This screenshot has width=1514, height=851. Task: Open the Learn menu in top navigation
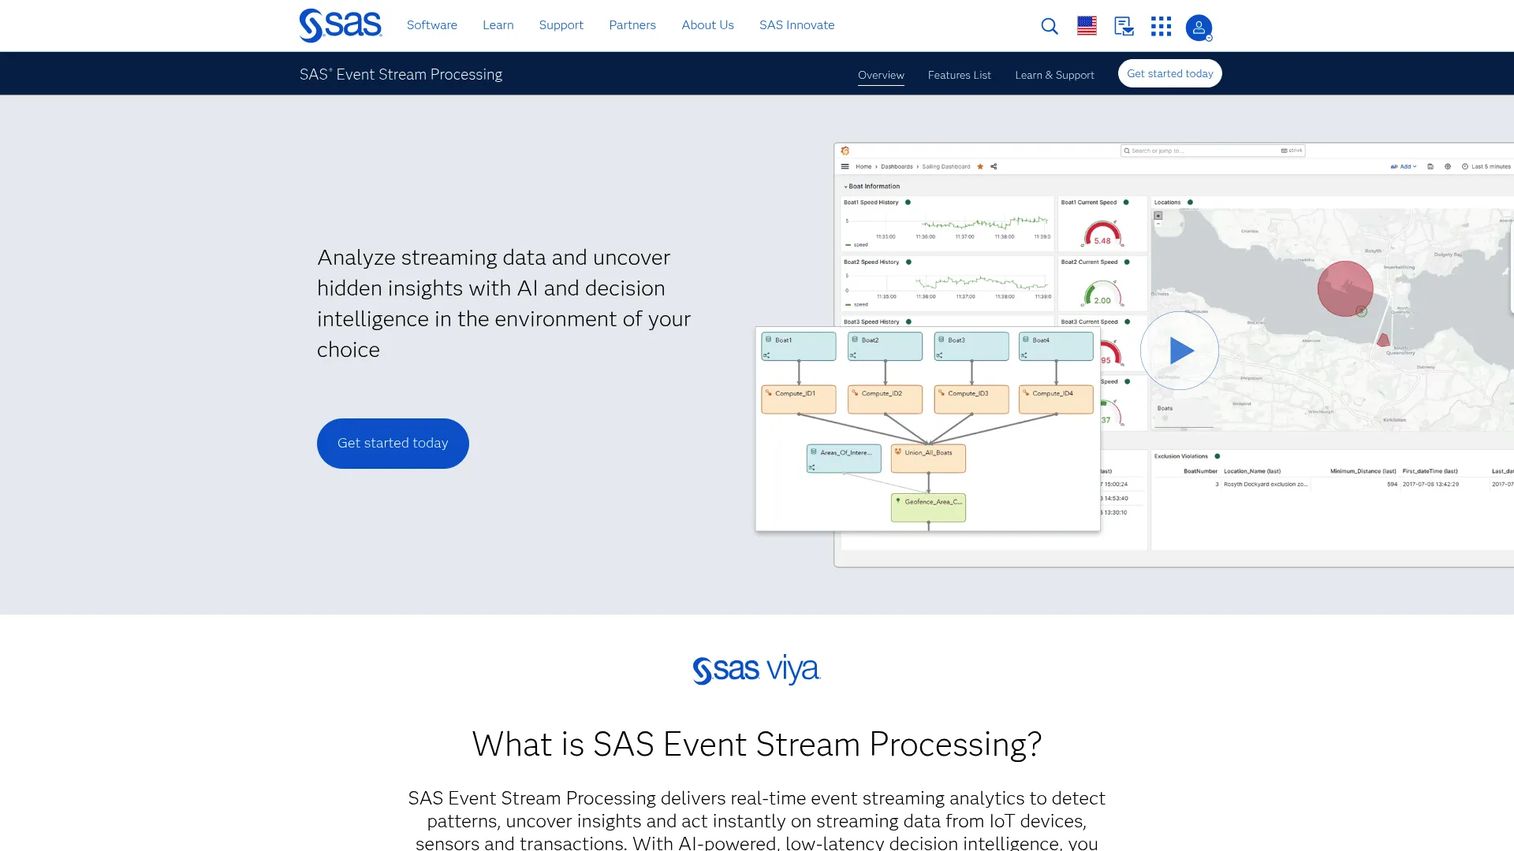[x=498, y=25]
